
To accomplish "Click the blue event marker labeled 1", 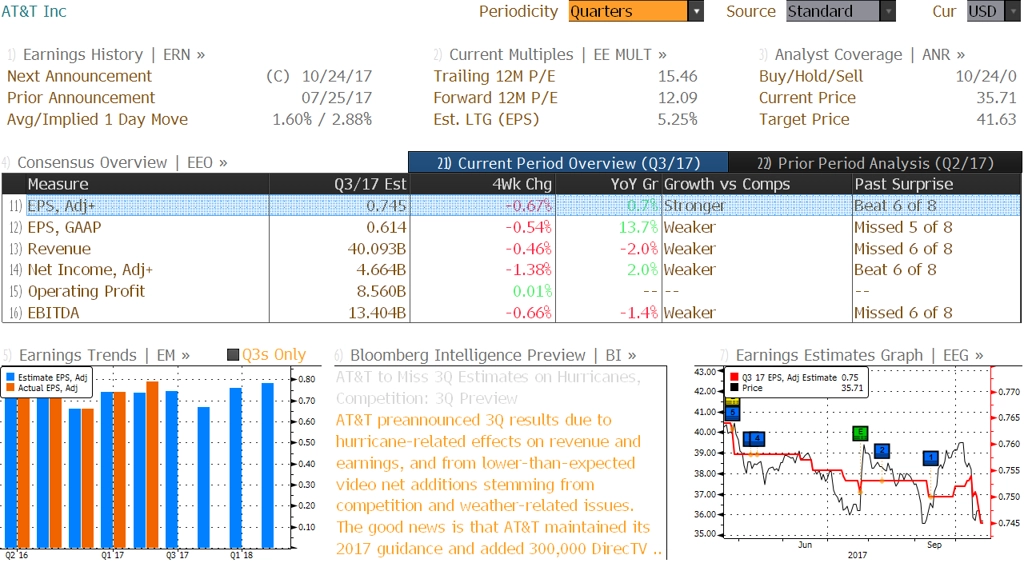I will 931,458.
